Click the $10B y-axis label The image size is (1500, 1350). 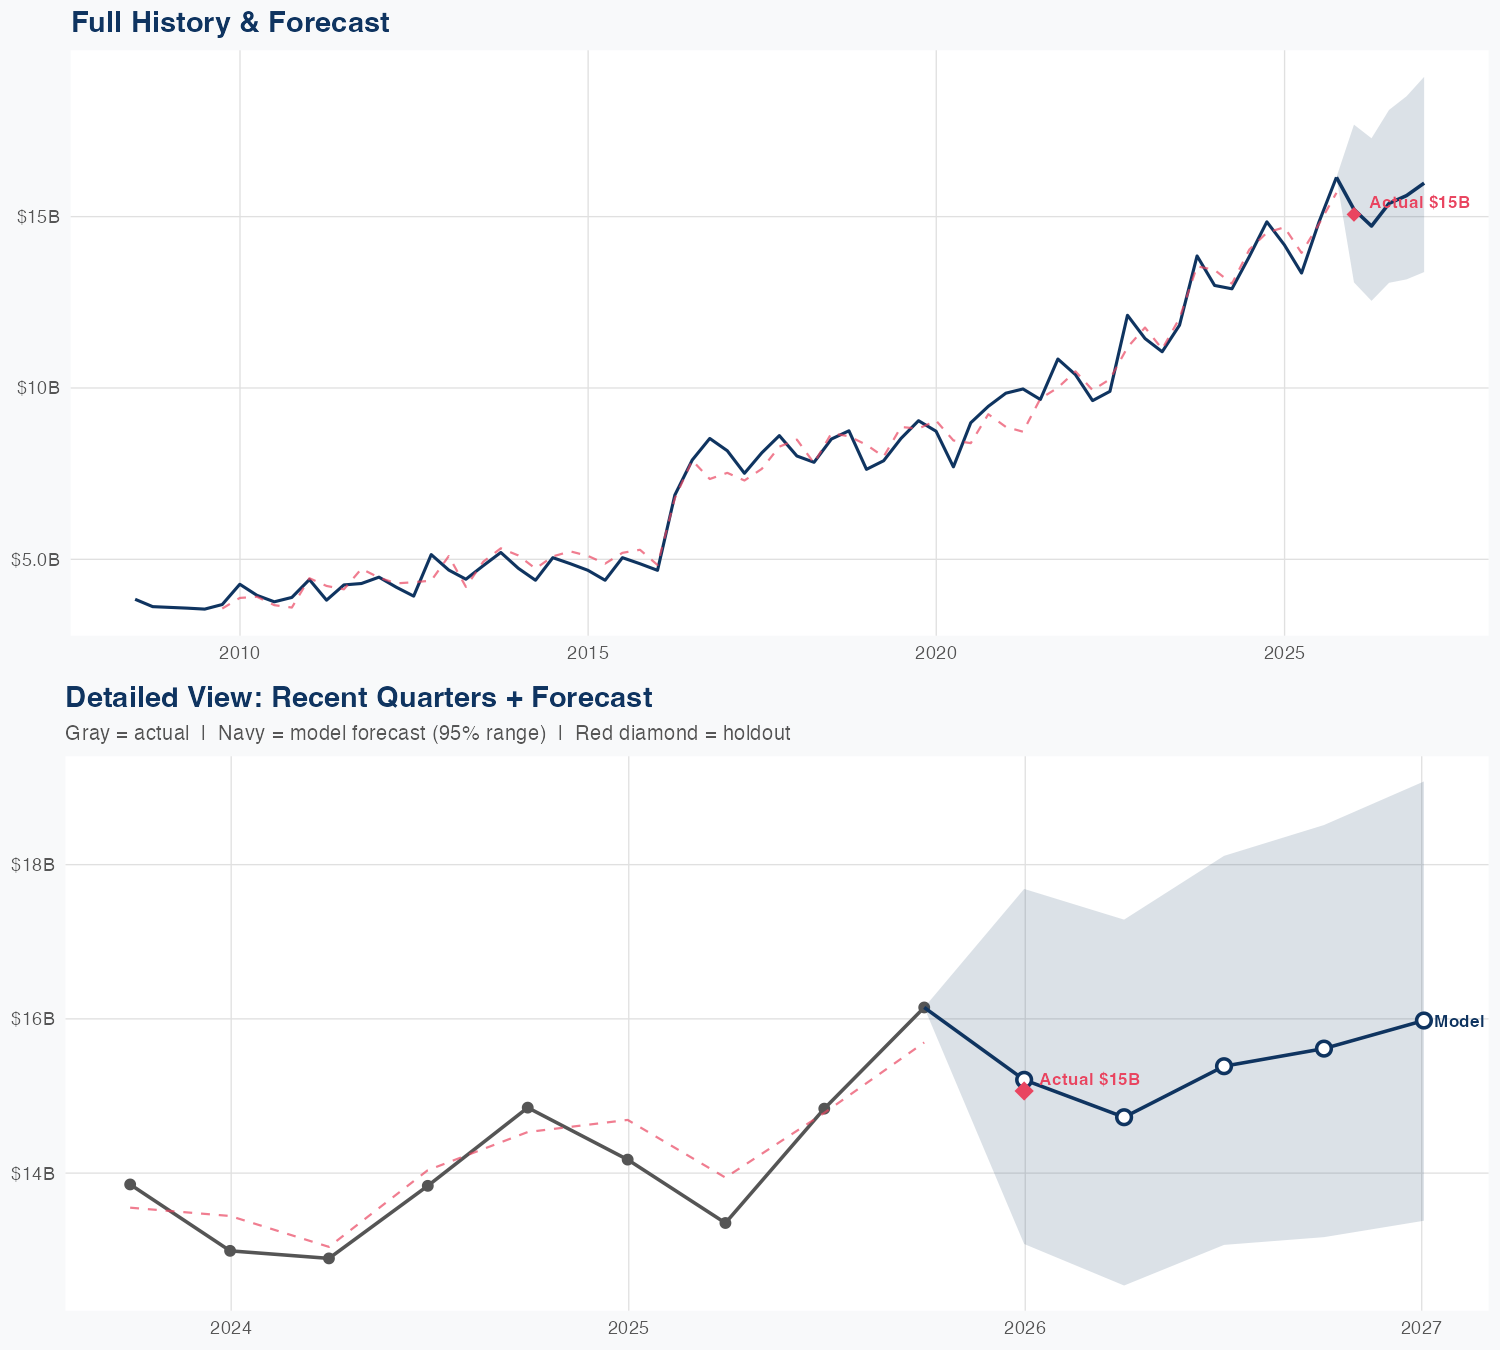click(38, 388)
